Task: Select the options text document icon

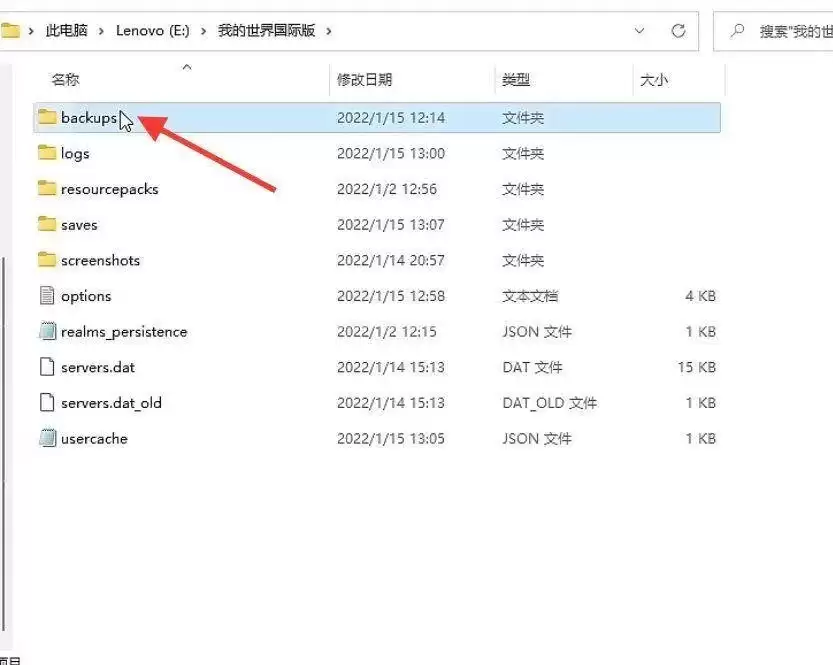Action: click(x=47, y=295)
